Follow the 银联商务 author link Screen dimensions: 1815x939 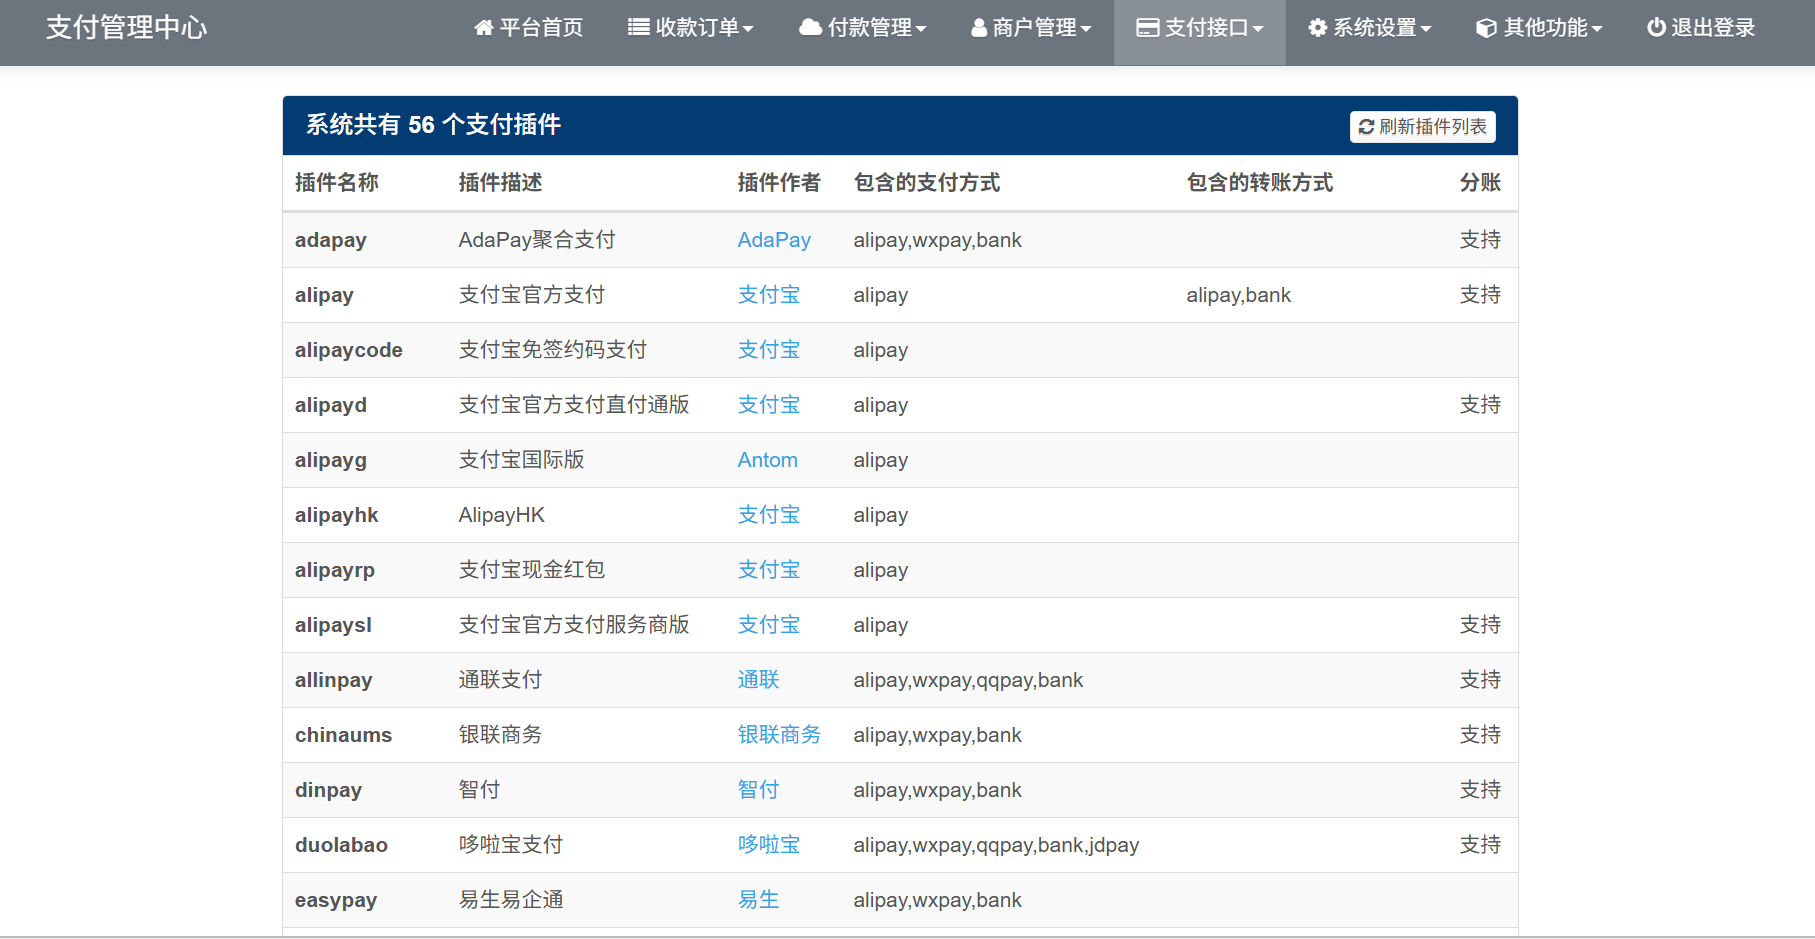[x=778, y=735]
